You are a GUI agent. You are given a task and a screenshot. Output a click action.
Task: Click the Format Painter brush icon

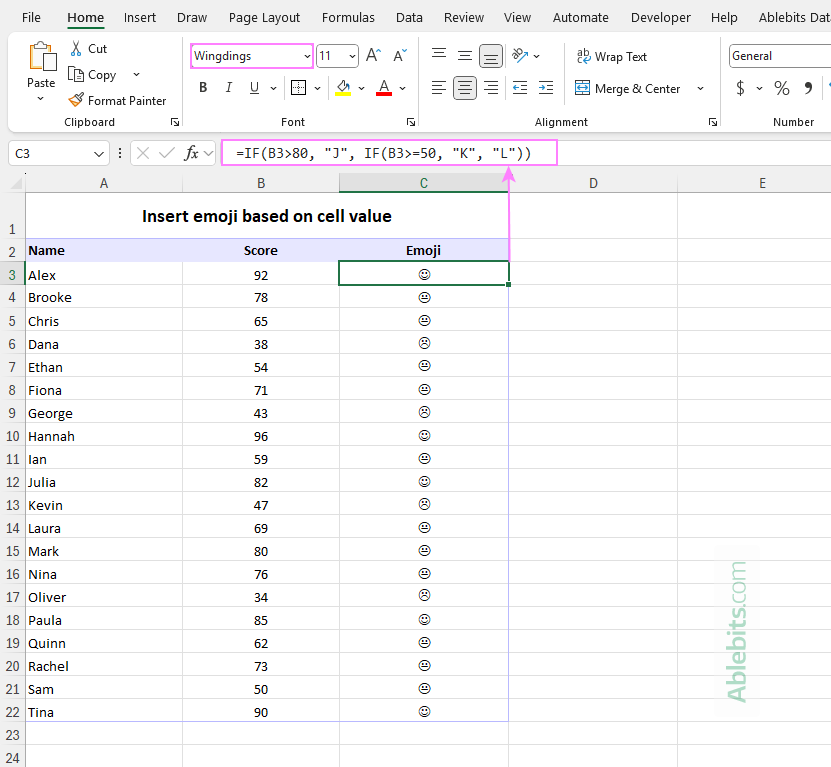76,100
